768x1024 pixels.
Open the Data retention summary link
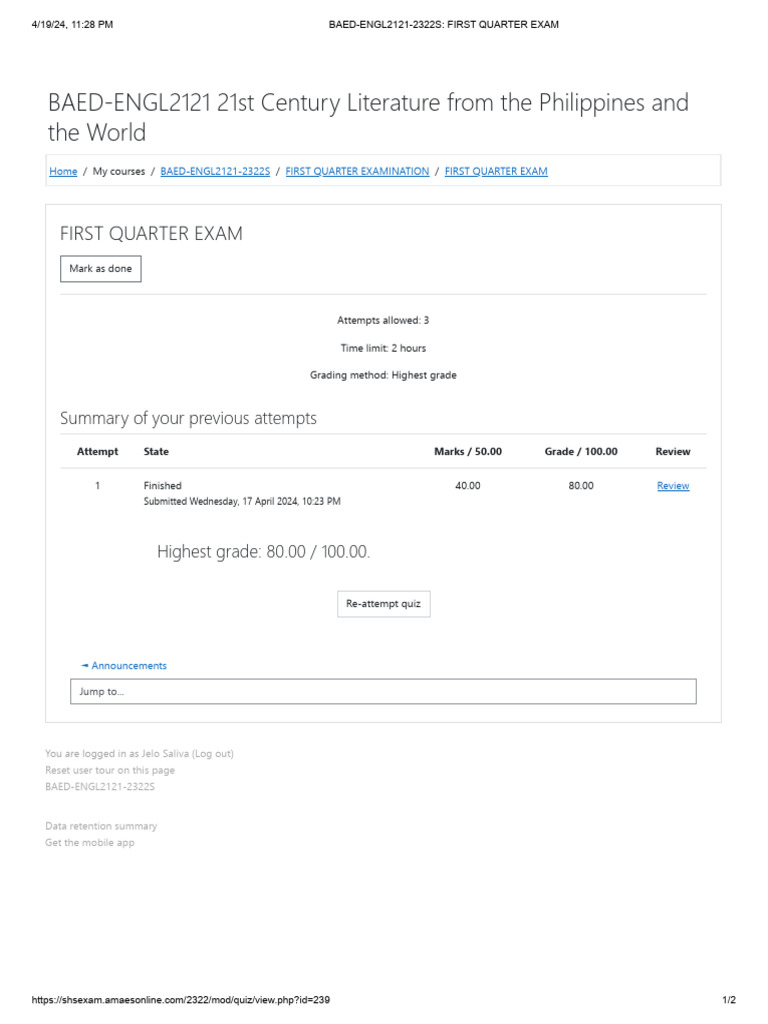tap(101, 826)
